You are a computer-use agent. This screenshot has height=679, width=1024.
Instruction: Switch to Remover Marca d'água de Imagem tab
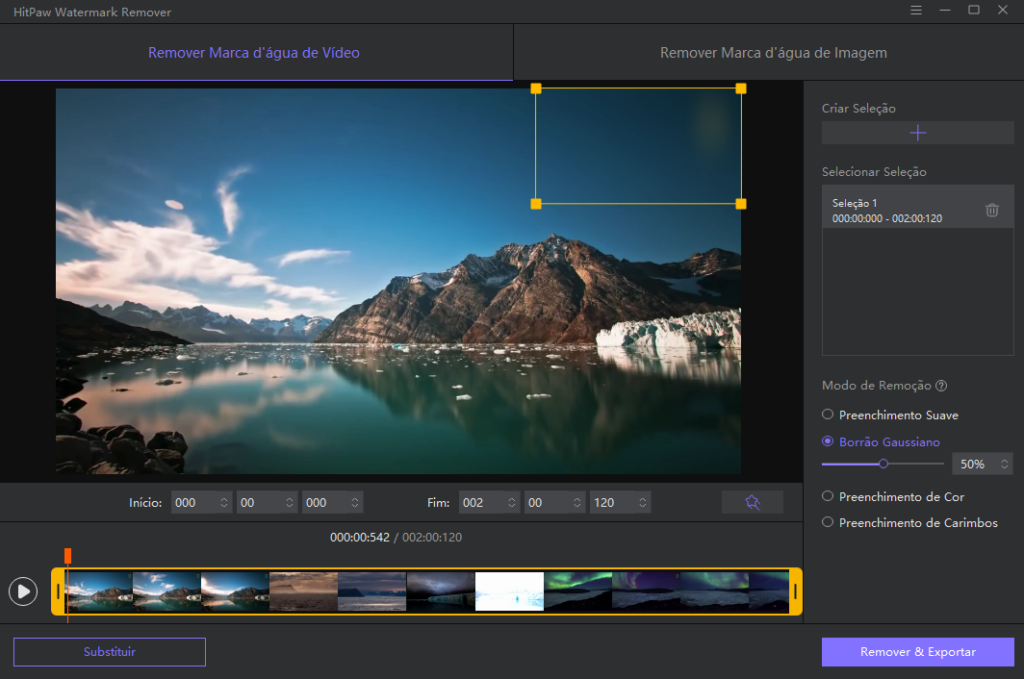point(773,53)
